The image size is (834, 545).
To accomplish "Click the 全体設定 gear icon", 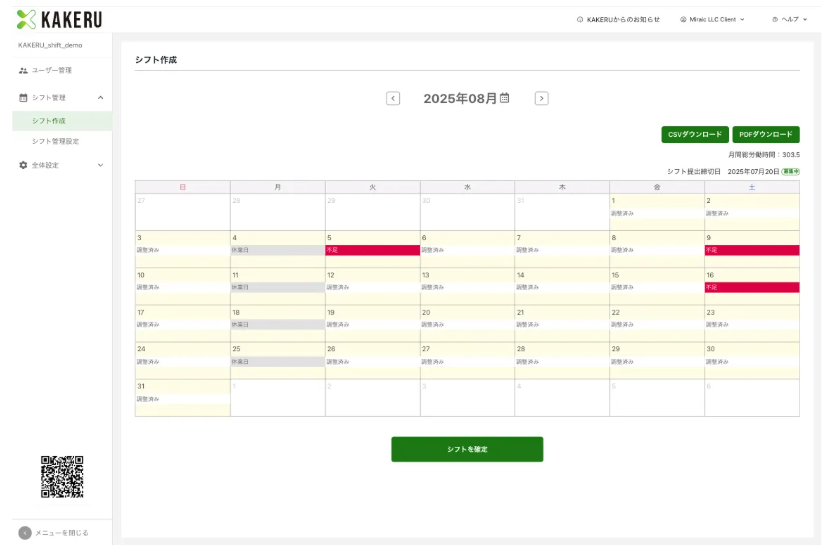I will tap(24, 165).
